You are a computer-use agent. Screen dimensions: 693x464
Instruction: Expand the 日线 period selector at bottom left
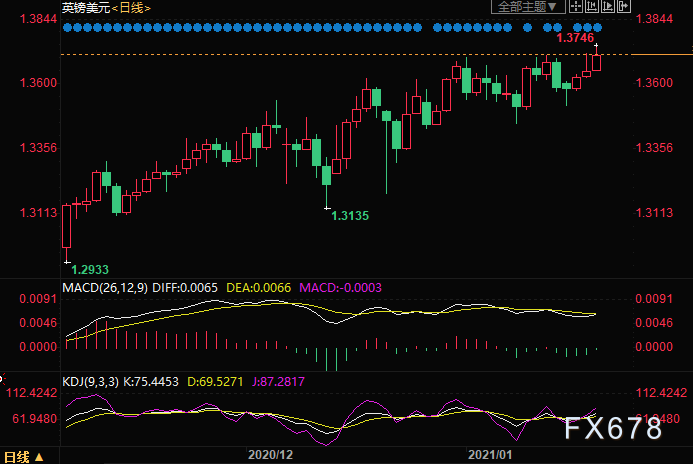coord(23,457)
